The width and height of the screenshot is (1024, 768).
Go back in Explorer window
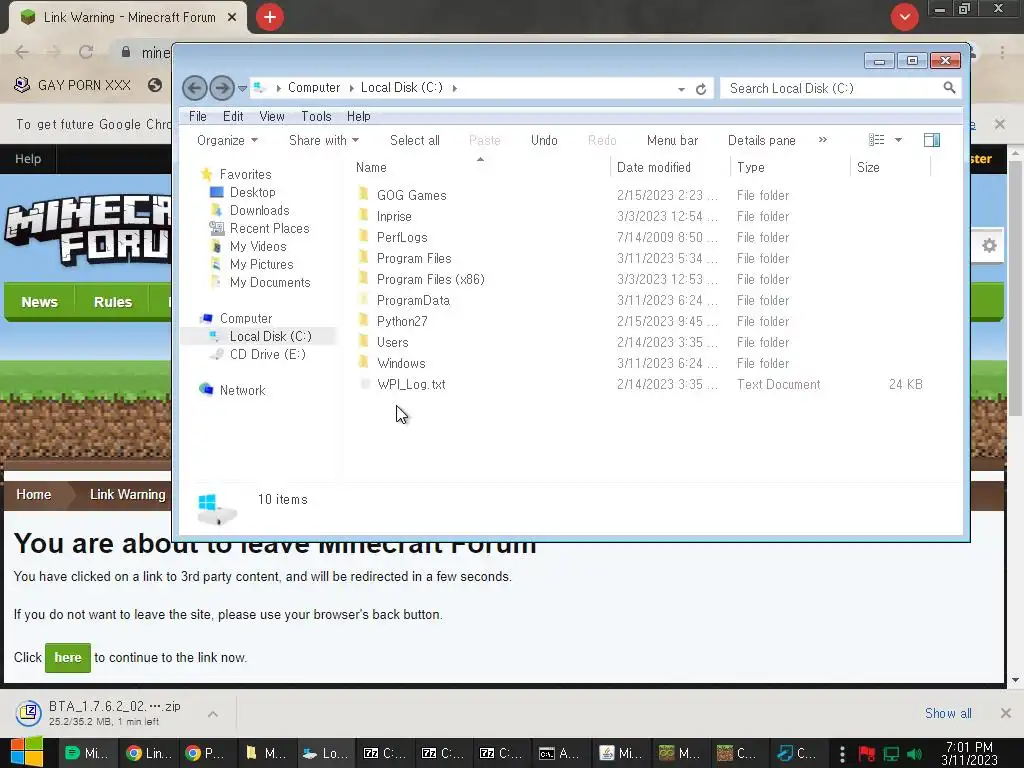(195, 88)
